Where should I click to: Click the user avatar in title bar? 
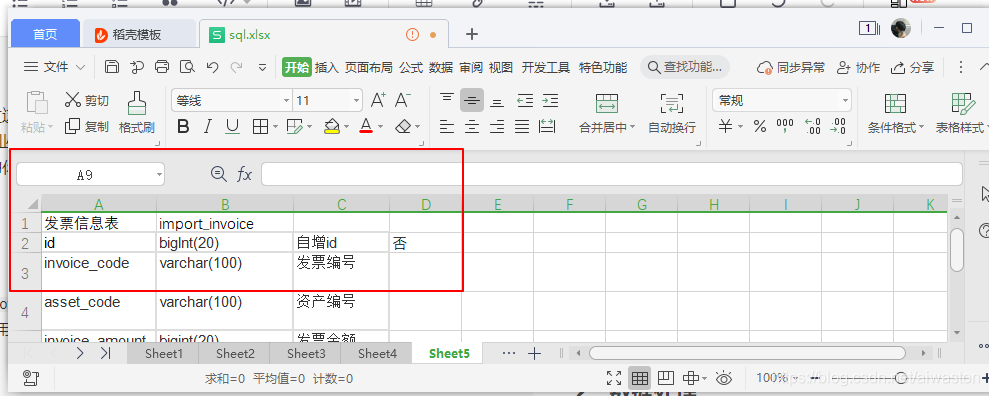coord(901,28)
